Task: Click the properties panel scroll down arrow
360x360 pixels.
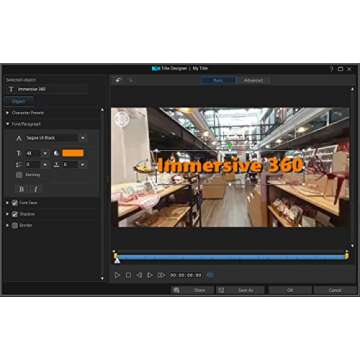Action: (102, 277)
